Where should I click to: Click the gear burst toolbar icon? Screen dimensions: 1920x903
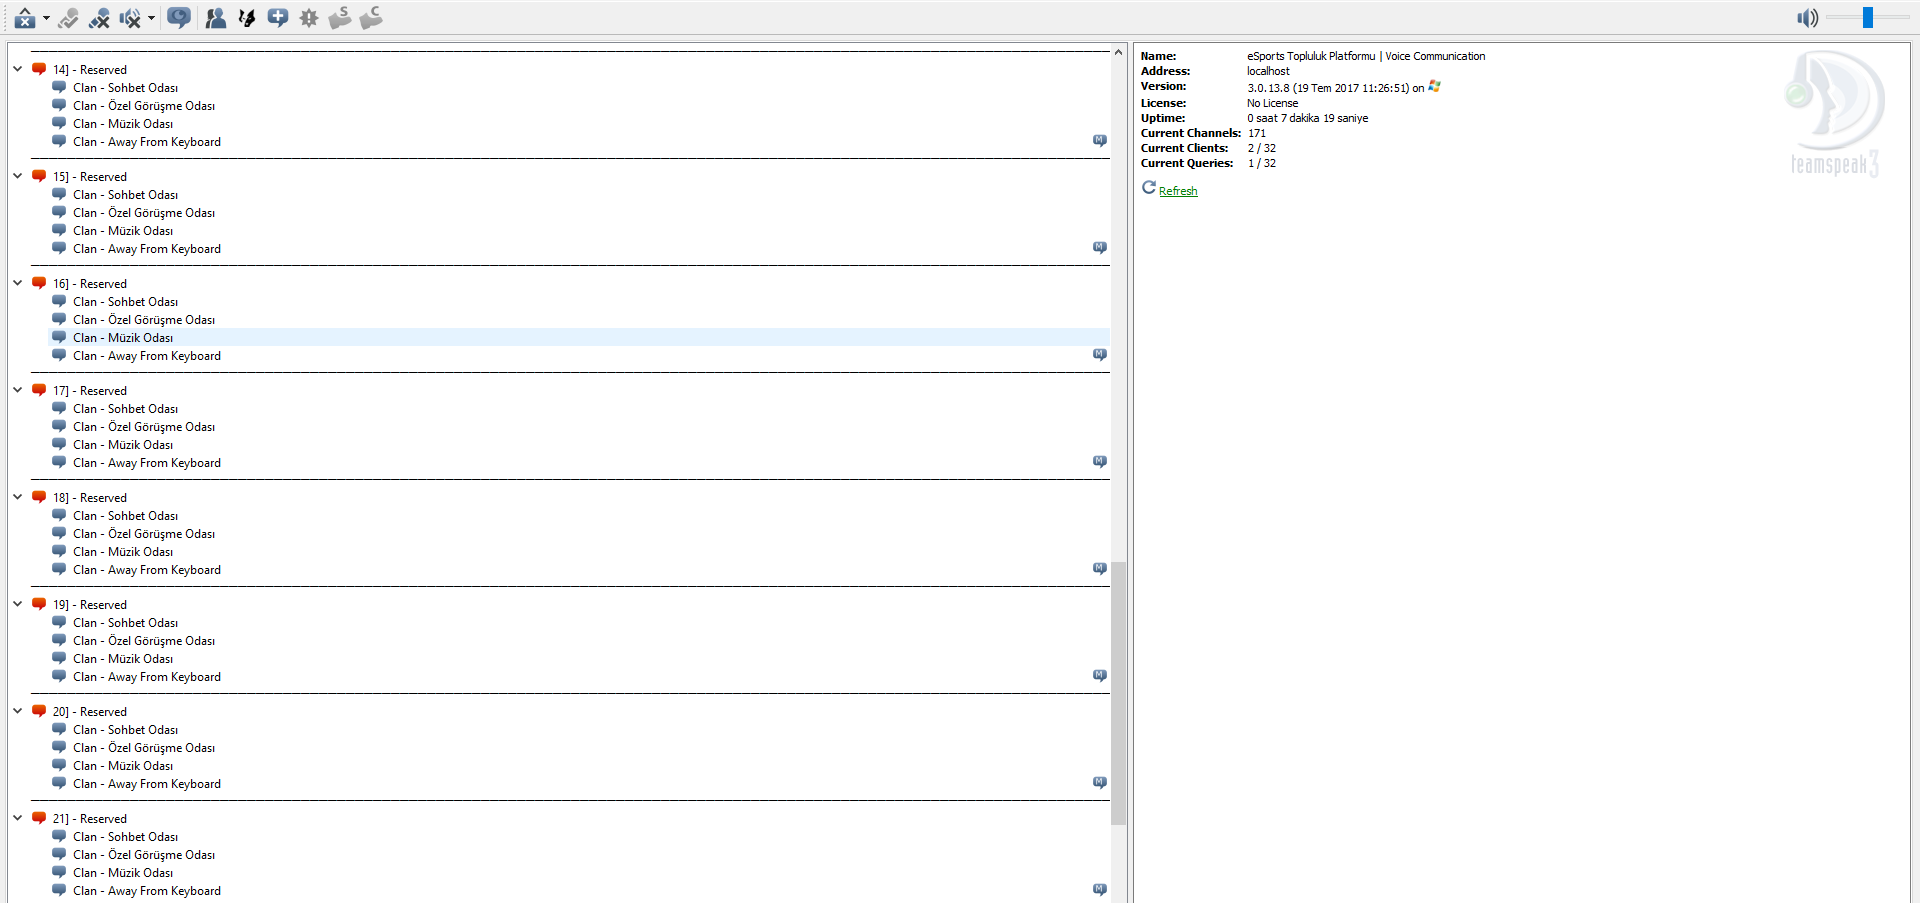pyautogui.click(x=309, y=18)
